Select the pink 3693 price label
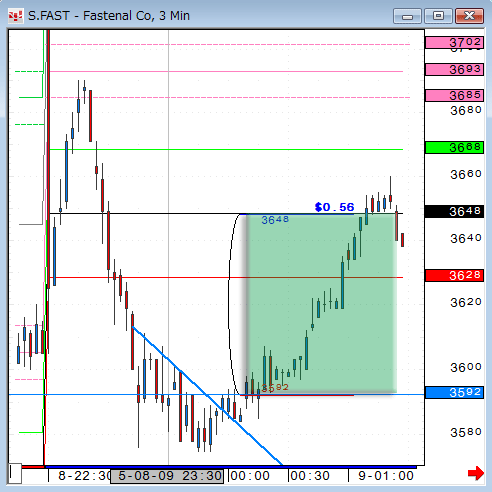 [454, 70]
